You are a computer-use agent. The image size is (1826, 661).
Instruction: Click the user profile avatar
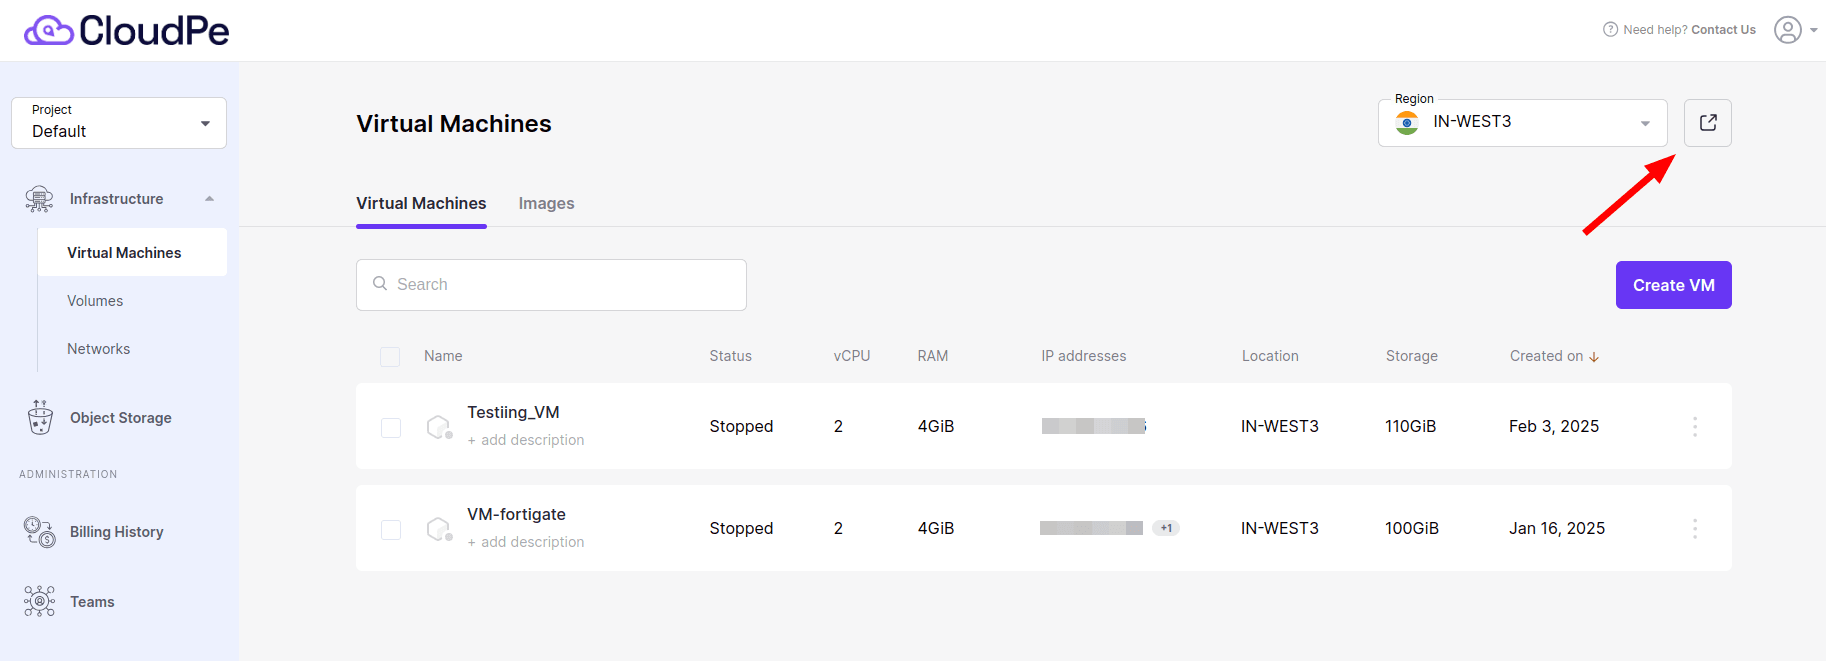1787,29
